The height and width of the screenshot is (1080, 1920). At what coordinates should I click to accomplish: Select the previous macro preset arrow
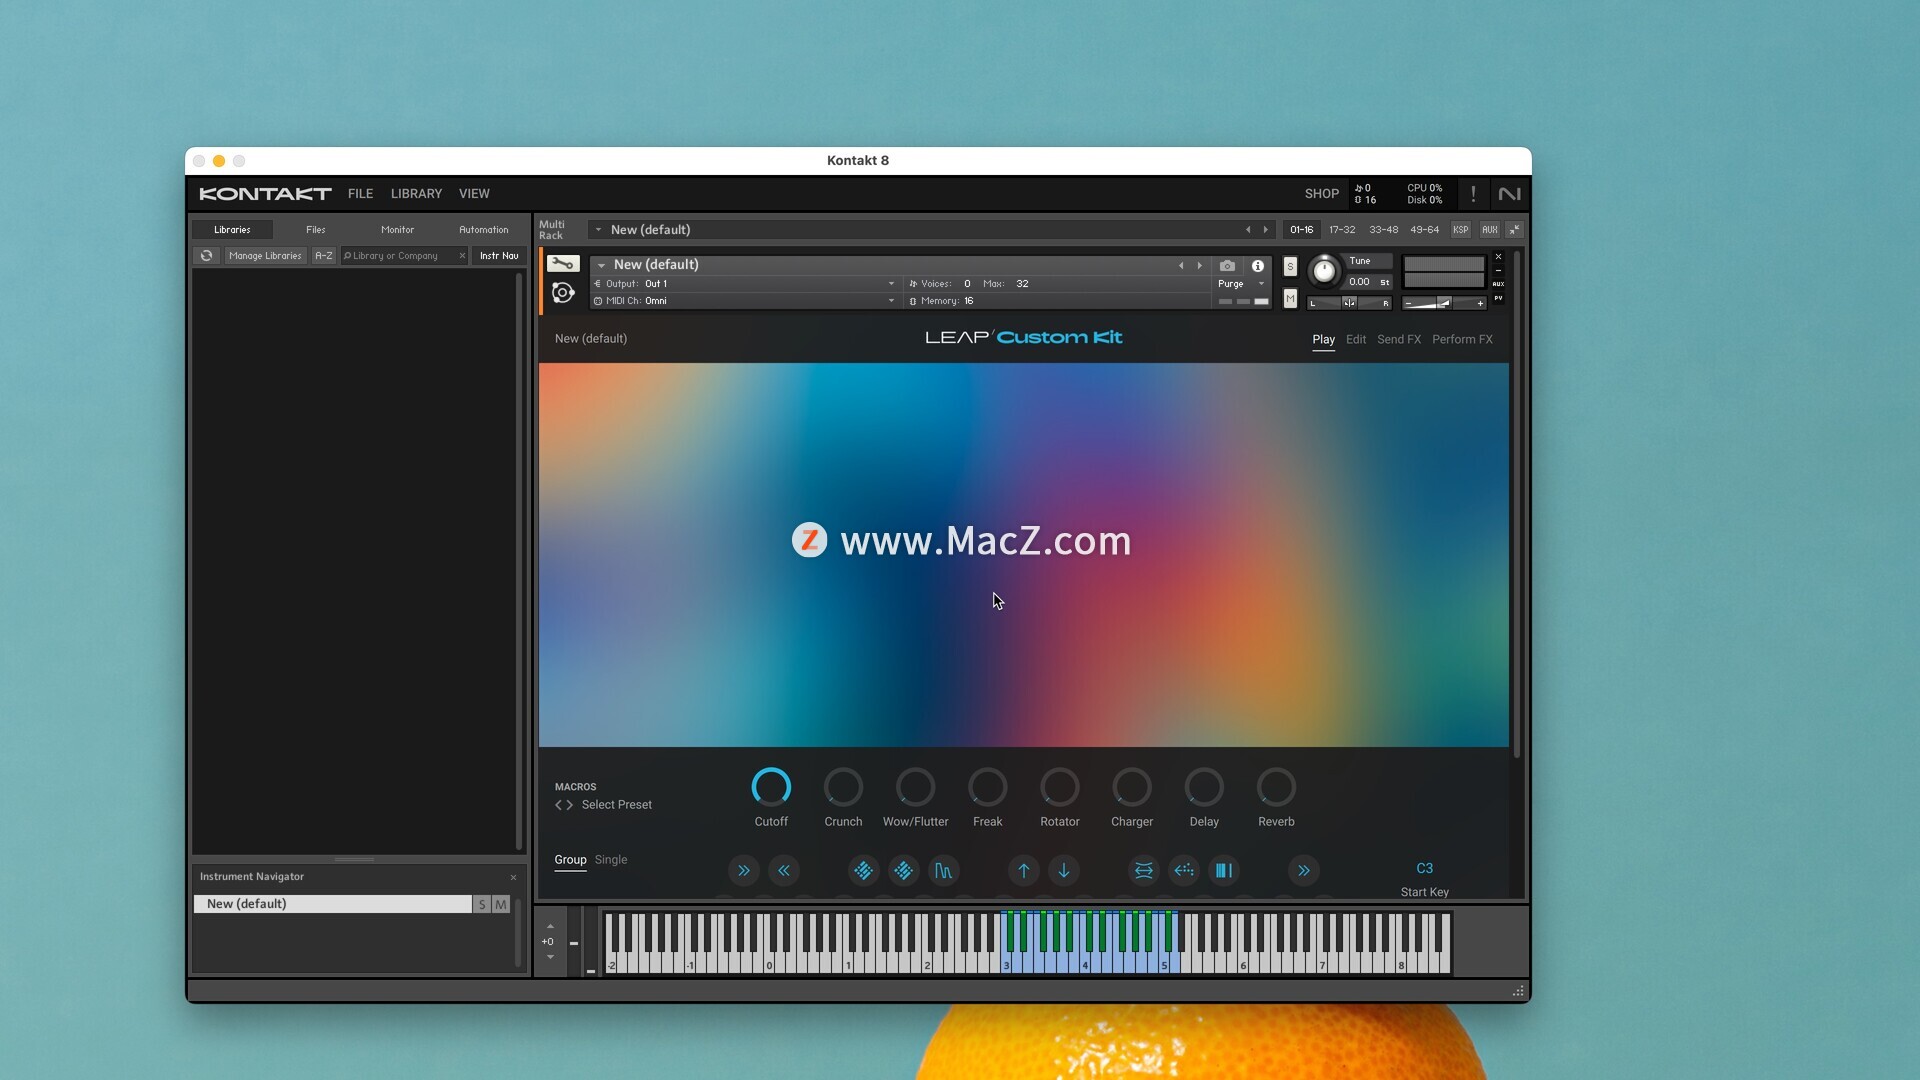tap(559, 805)
